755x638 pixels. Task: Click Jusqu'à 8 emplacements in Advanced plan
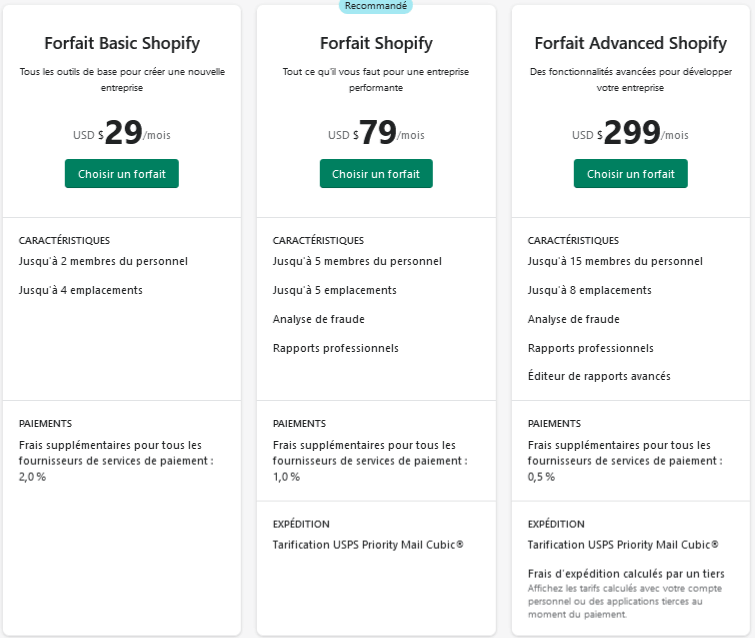(x=590, y=291)
